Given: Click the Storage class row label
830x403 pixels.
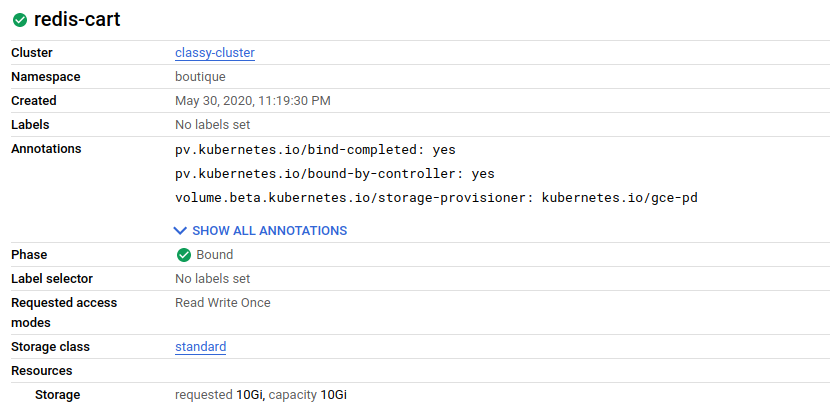Looking at the screenshot, I should 50,347.
